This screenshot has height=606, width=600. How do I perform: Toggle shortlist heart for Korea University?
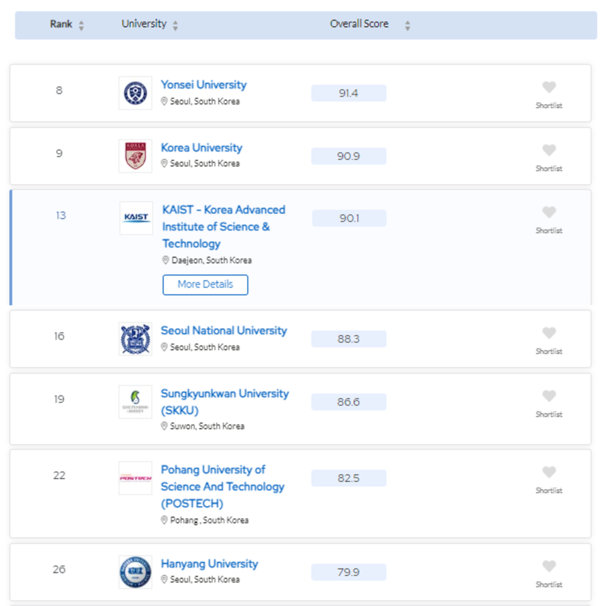pos(549,151)
